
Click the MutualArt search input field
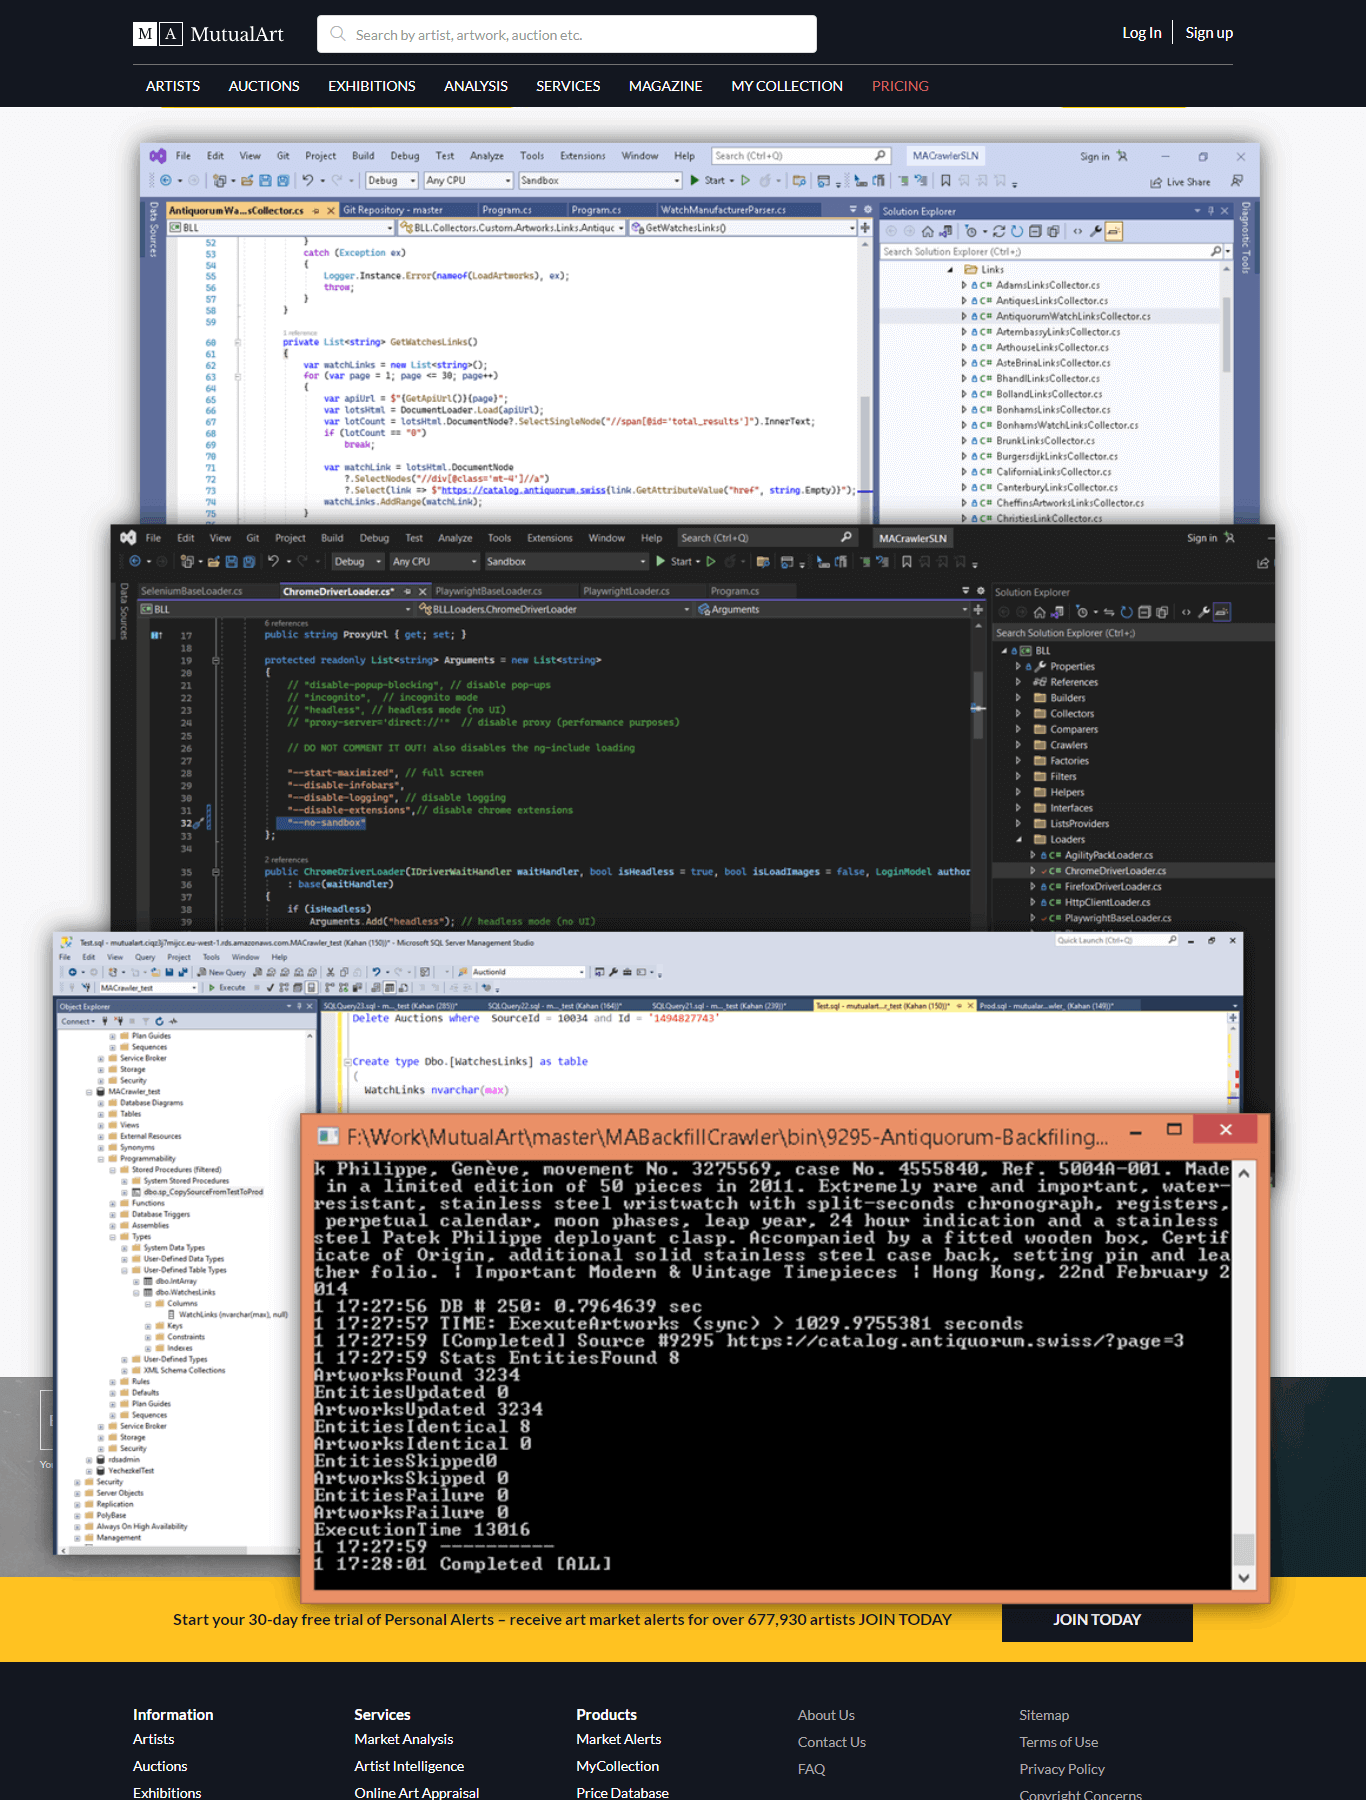click(567, 34)
